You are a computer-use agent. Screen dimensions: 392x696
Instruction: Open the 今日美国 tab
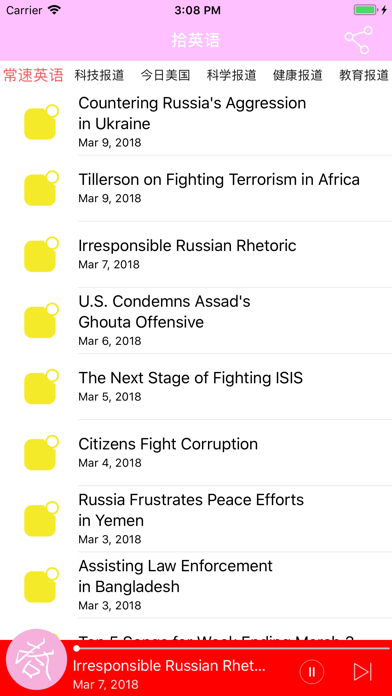click(x=166, y=75)
